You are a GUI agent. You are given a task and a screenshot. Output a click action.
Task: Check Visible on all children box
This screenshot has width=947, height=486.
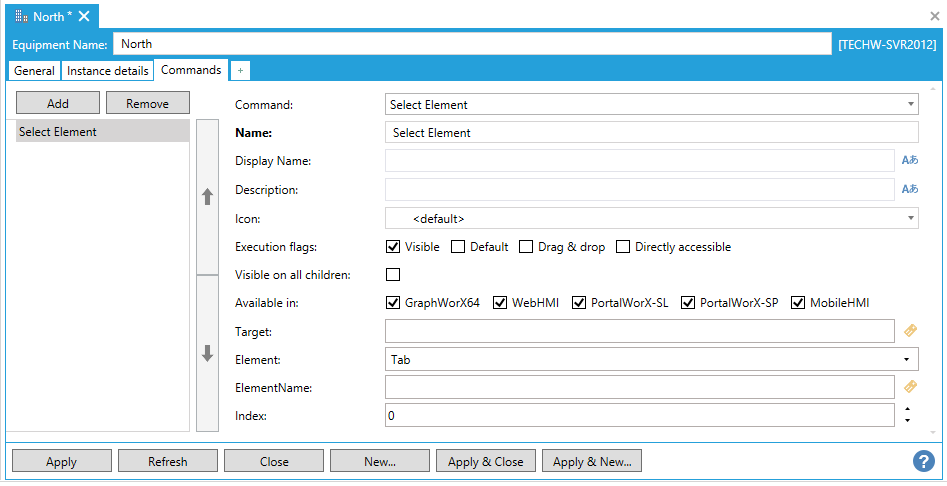click(393, 275)
